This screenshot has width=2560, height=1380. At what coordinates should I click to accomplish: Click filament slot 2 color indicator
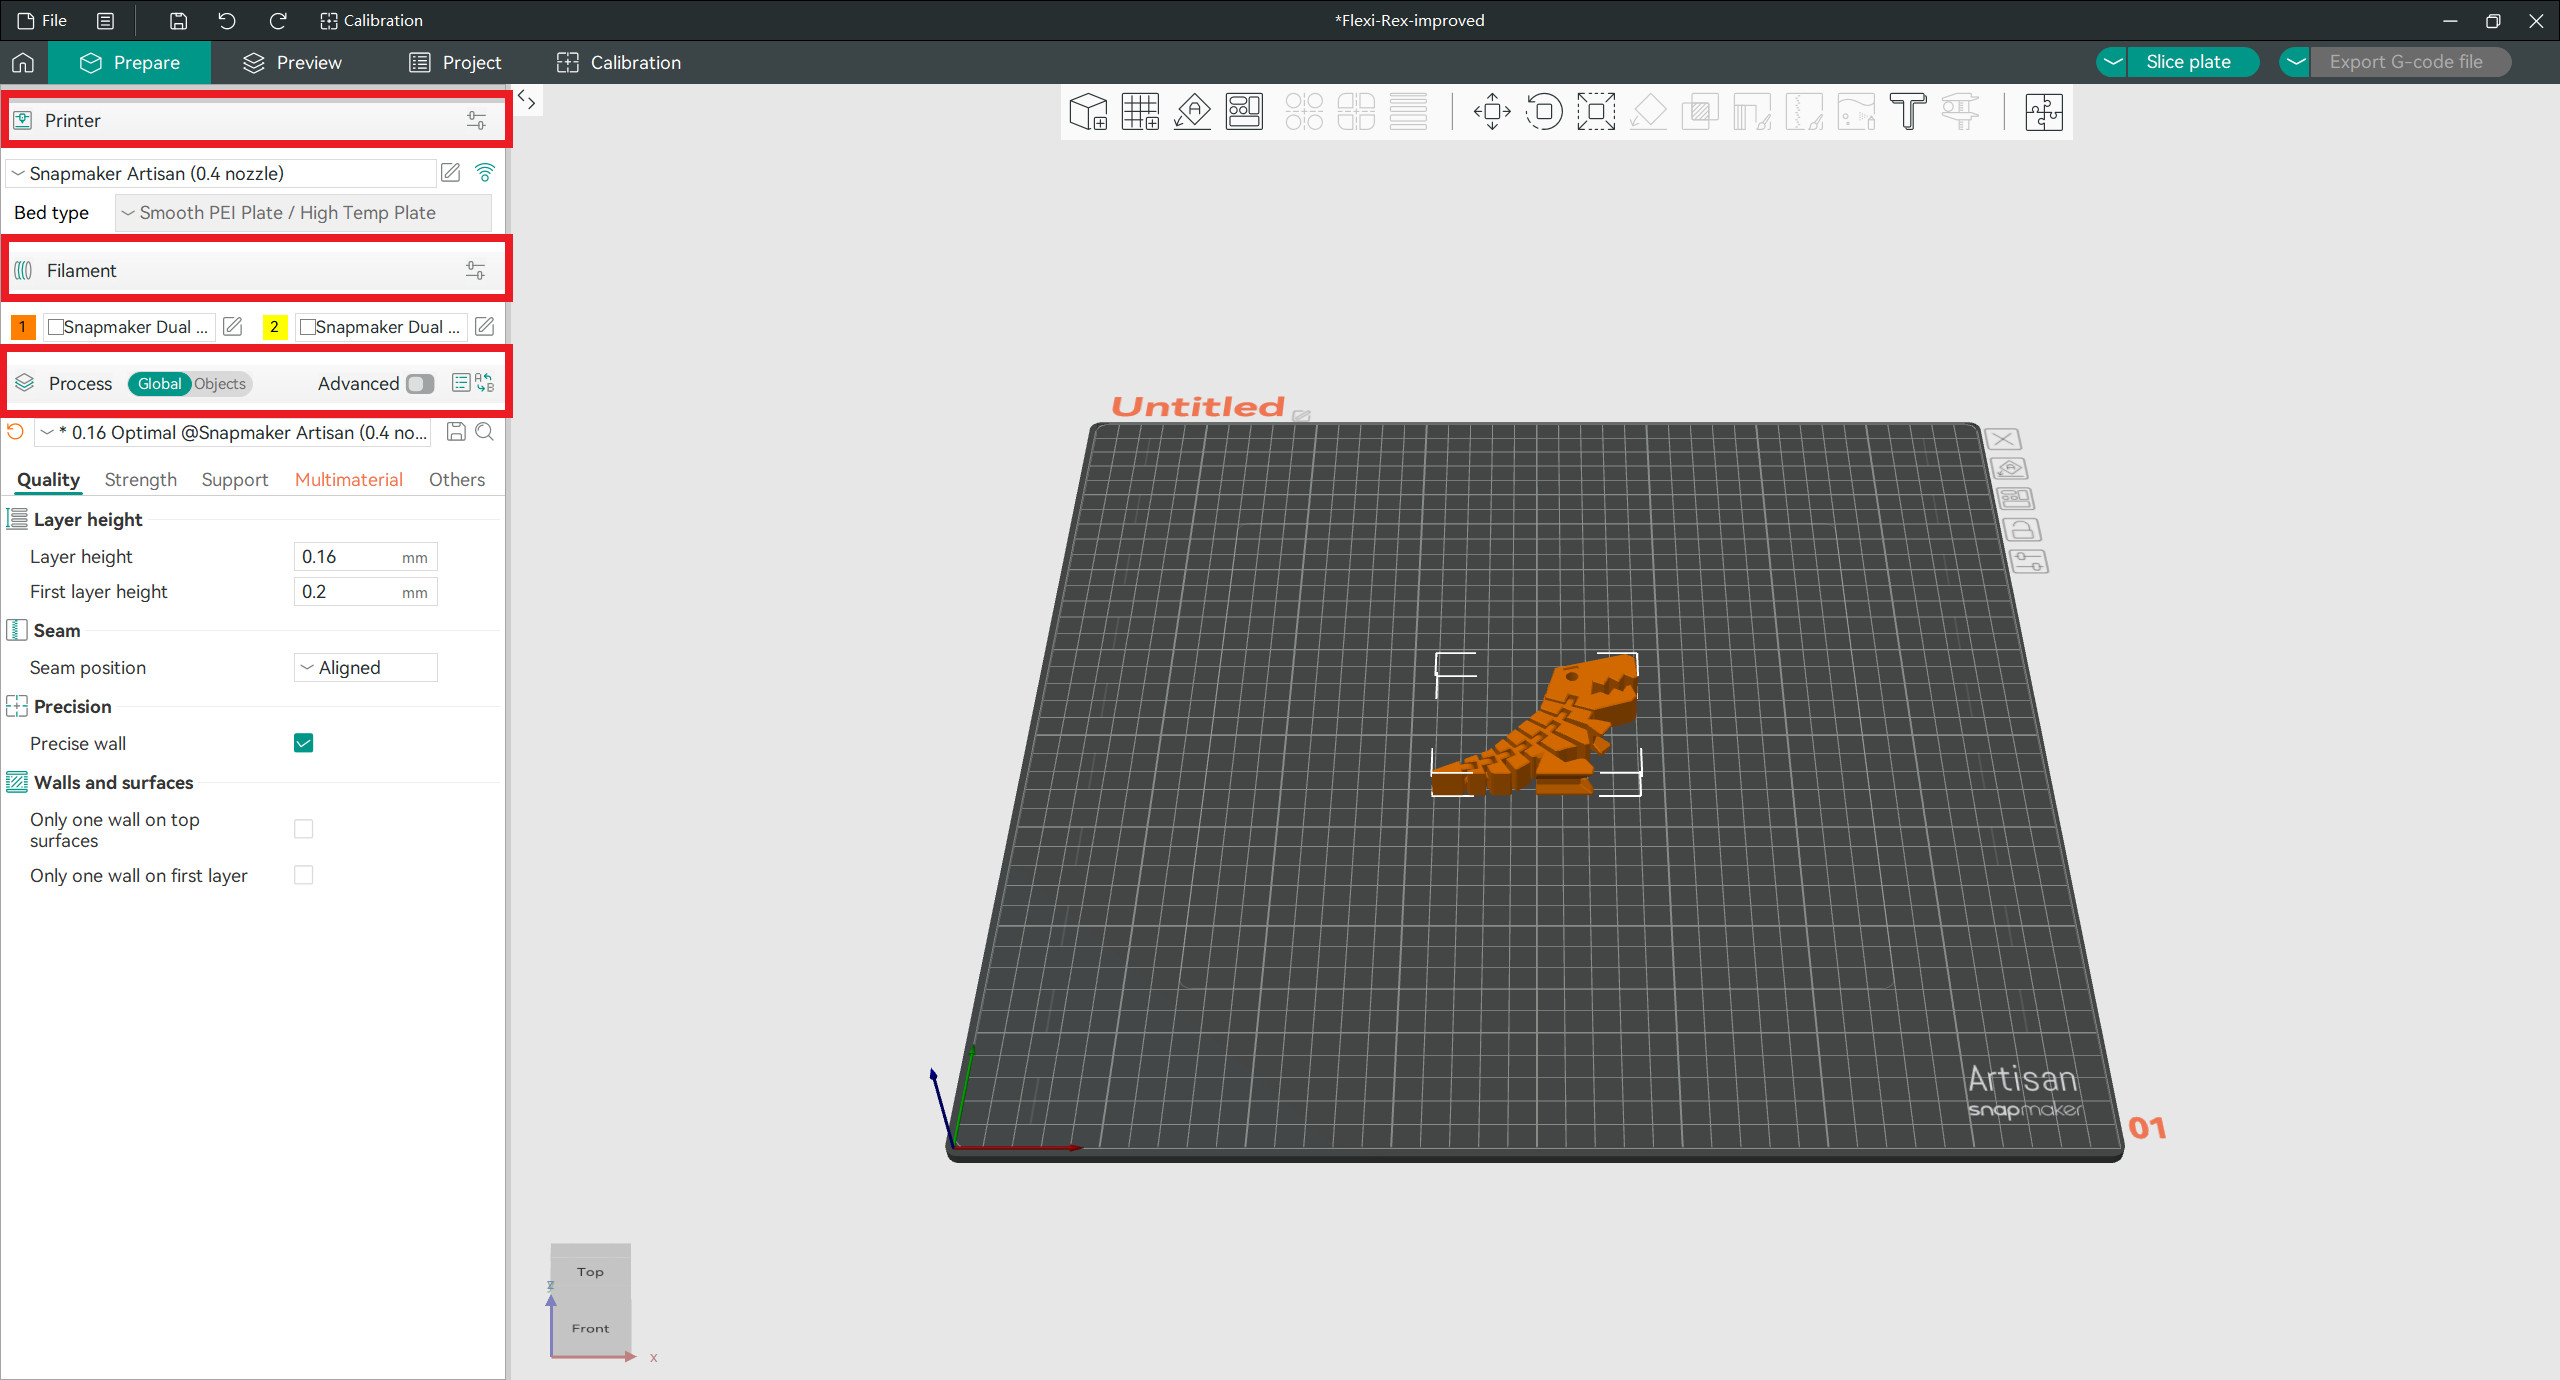point(274,326)
